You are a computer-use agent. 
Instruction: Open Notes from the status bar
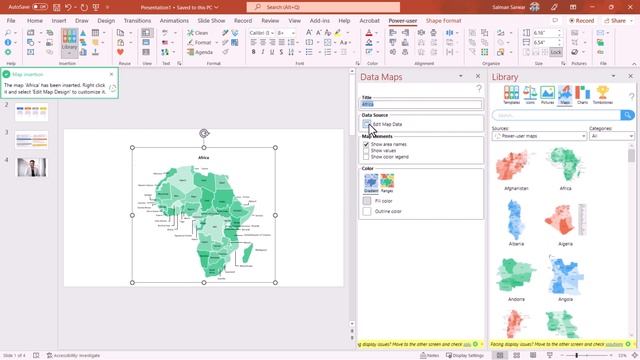tap(429, 356)
